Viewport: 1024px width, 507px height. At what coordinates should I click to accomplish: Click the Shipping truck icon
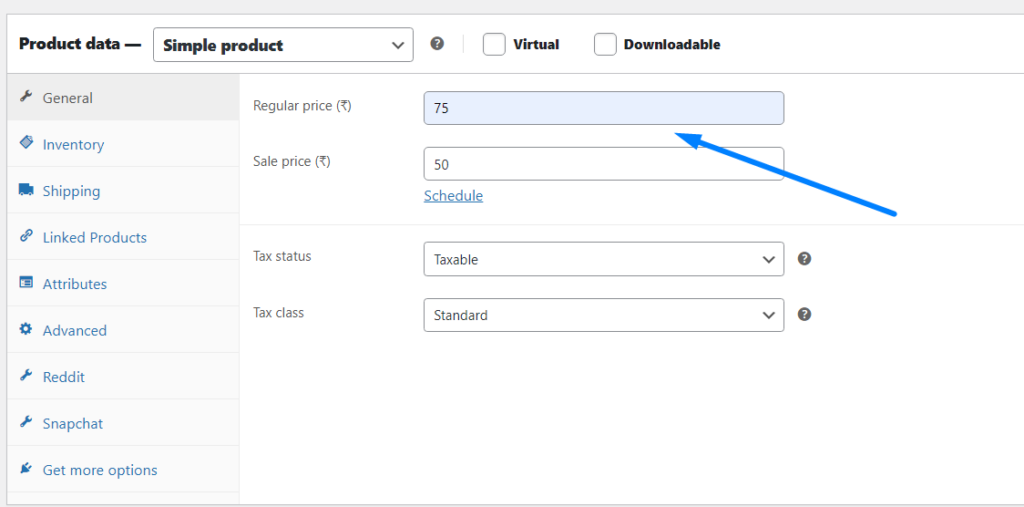(x=26, y=190)
